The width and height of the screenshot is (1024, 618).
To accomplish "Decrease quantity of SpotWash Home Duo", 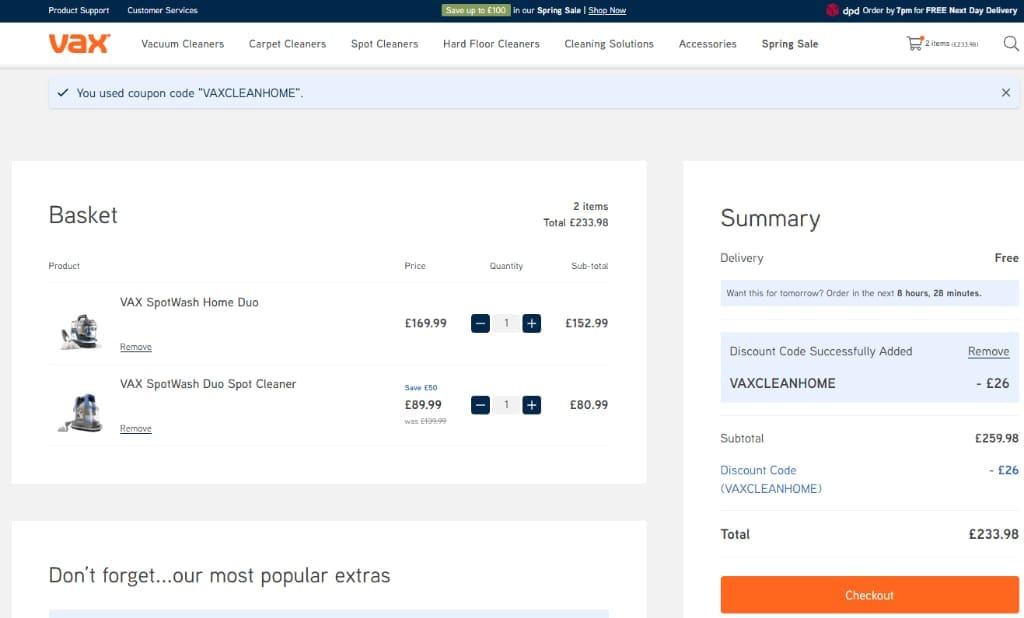I will click(x=480, y=323).
